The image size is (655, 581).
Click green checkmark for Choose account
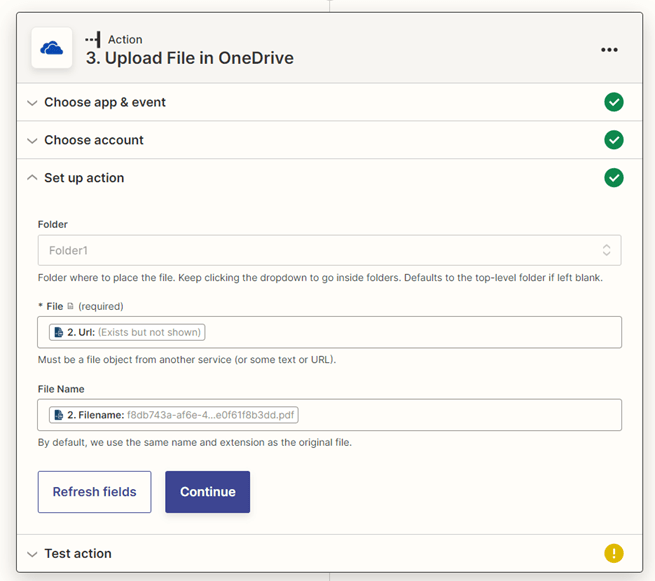pyautogui.click(x=614, y=140)
